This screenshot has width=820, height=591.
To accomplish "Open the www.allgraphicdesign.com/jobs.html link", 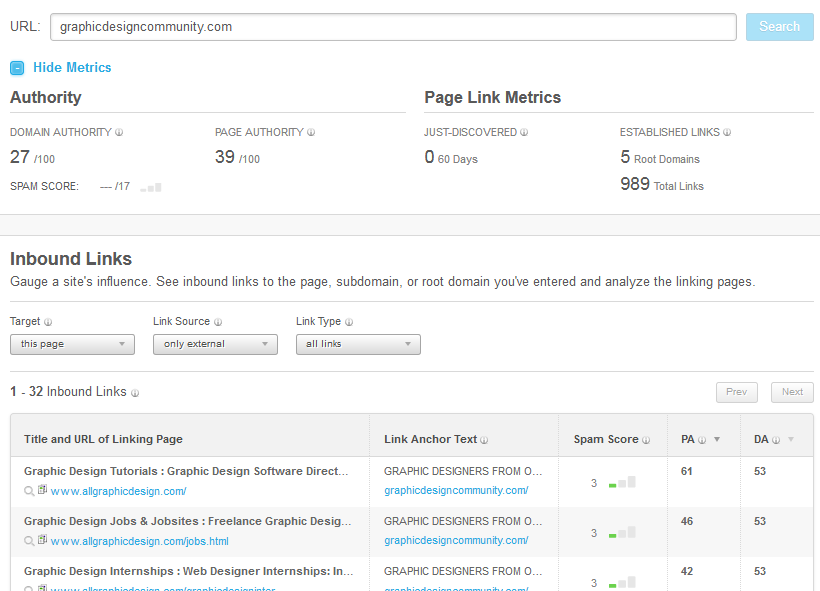I will [140, 541].
